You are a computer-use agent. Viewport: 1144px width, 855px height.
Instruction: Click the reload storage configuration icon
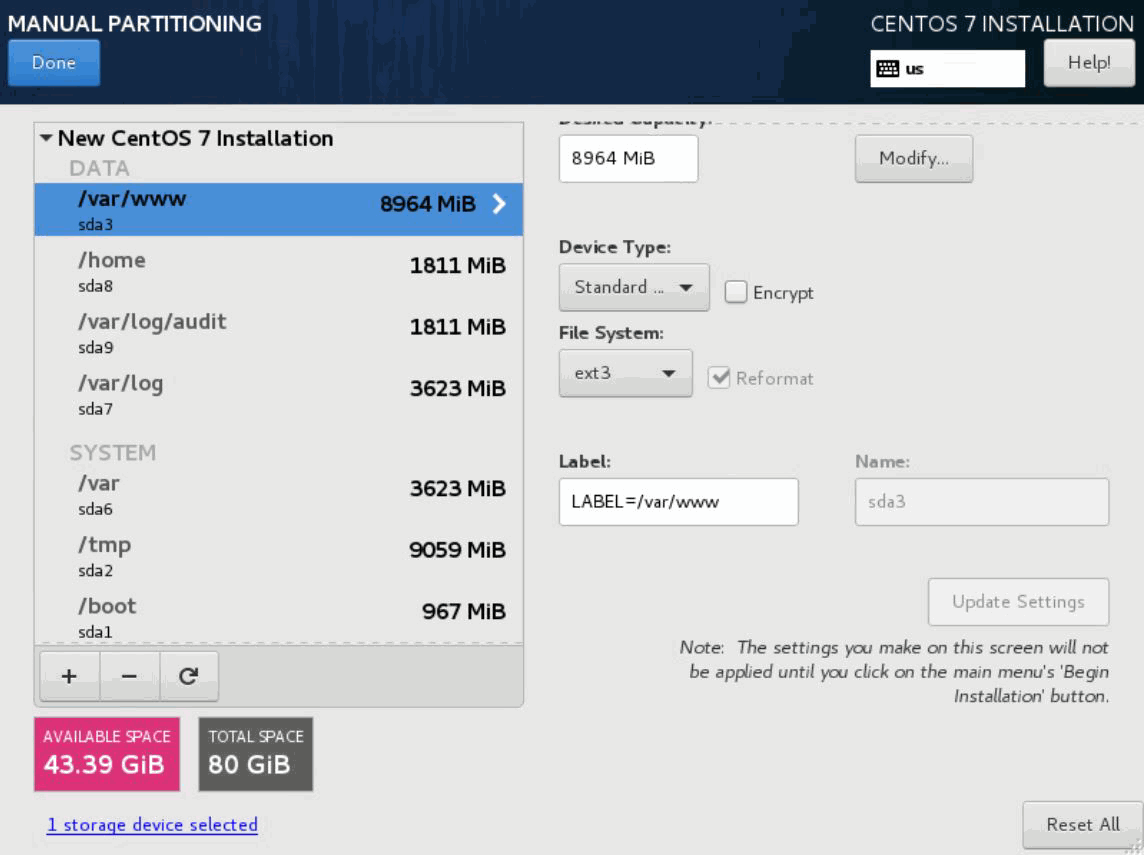pyautogui.click(x=188, y=676)
